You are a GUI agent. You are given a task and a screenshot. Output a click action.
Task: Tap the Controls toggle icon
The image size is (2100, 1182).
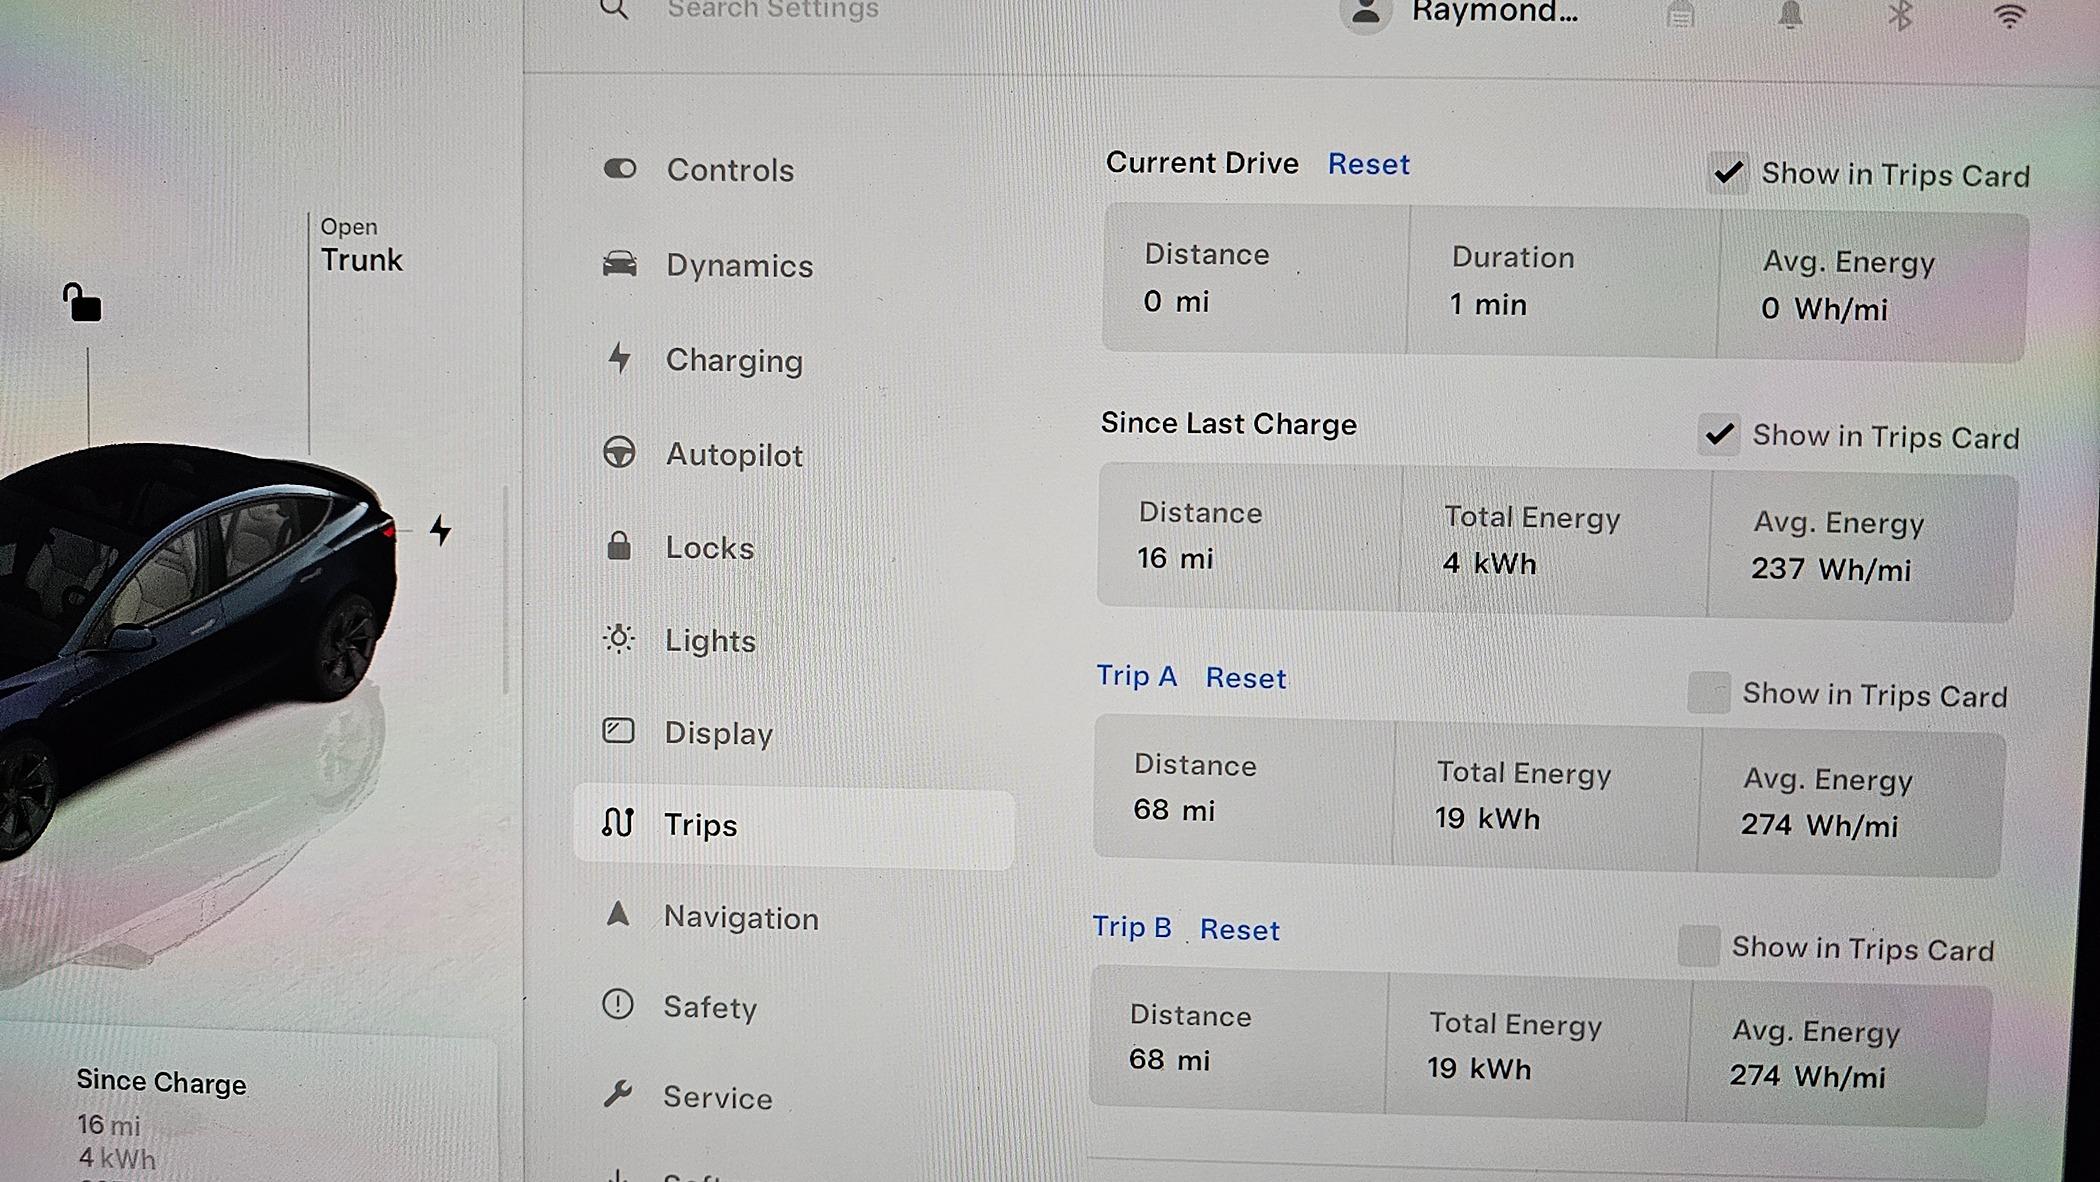click(620, 169)
